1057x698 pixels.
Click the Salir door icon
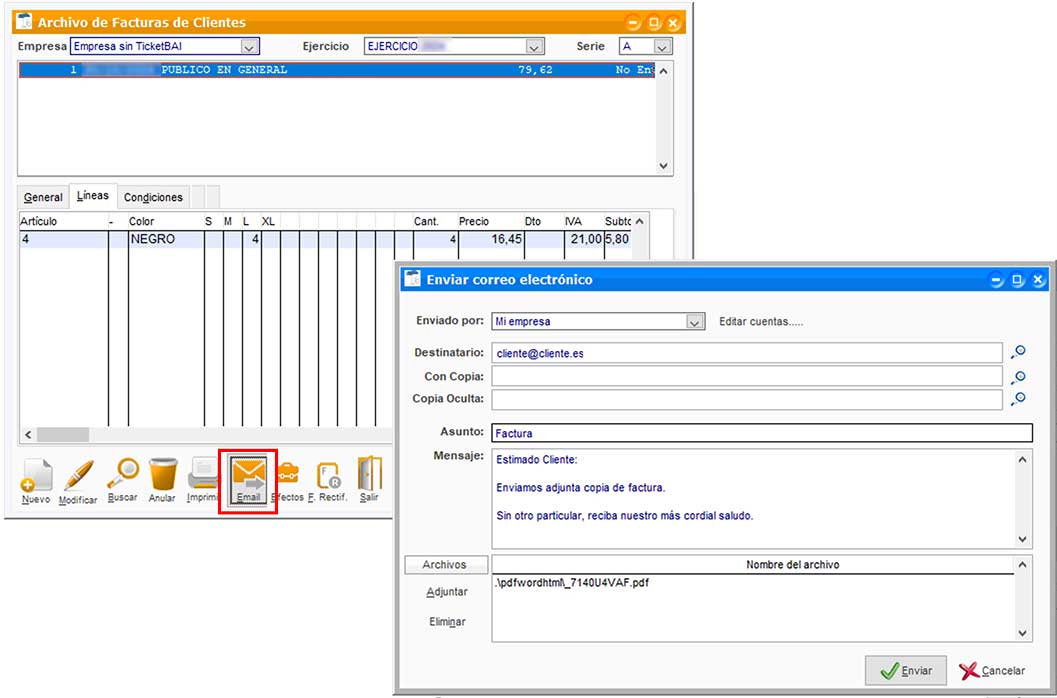[x=369, y=479]
